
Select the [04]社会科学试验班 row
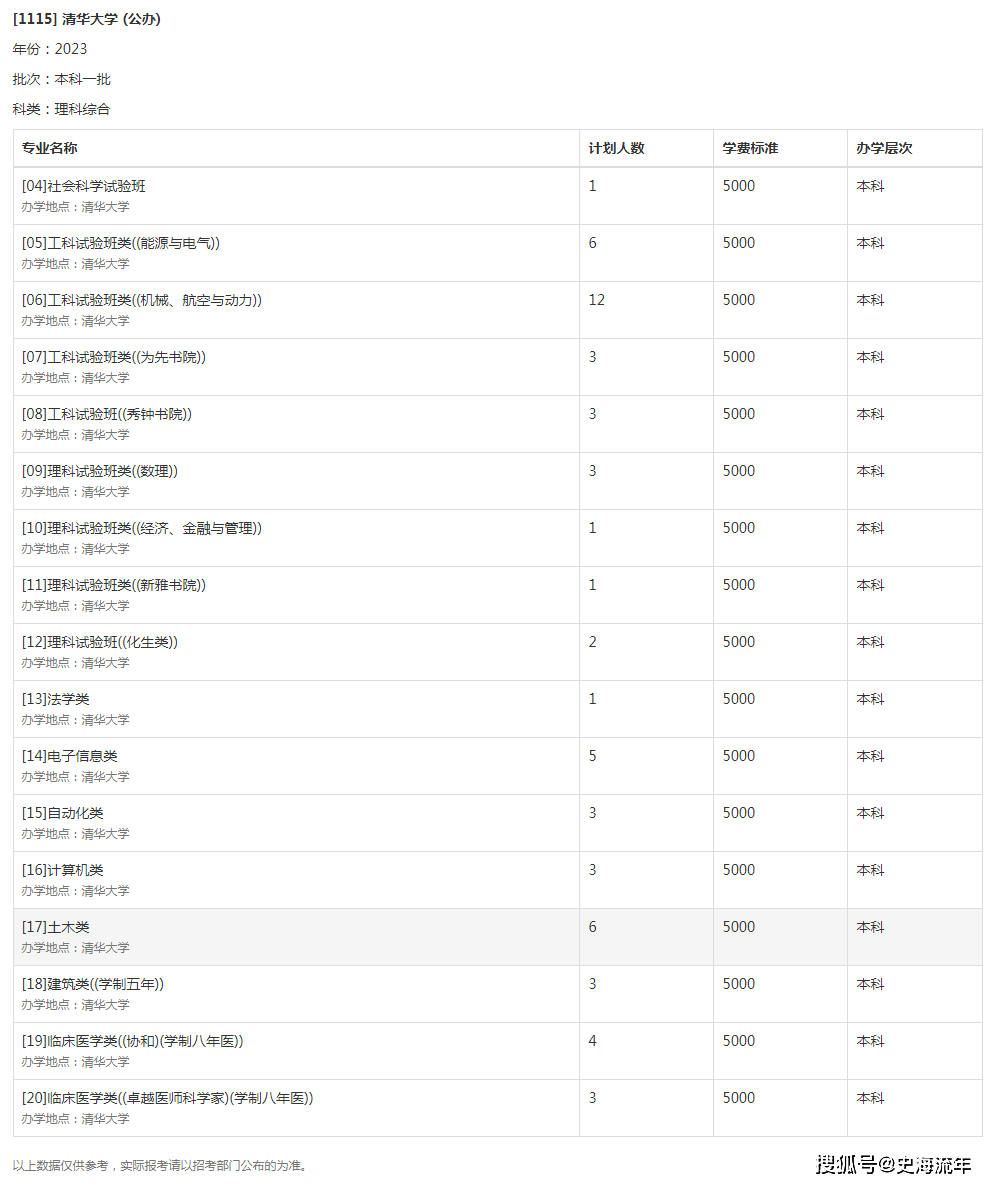[x=497, y=196]
